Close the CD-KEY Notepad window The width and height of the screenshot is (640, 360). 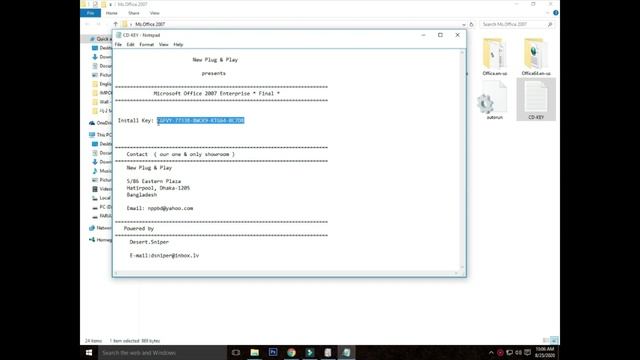457,35
